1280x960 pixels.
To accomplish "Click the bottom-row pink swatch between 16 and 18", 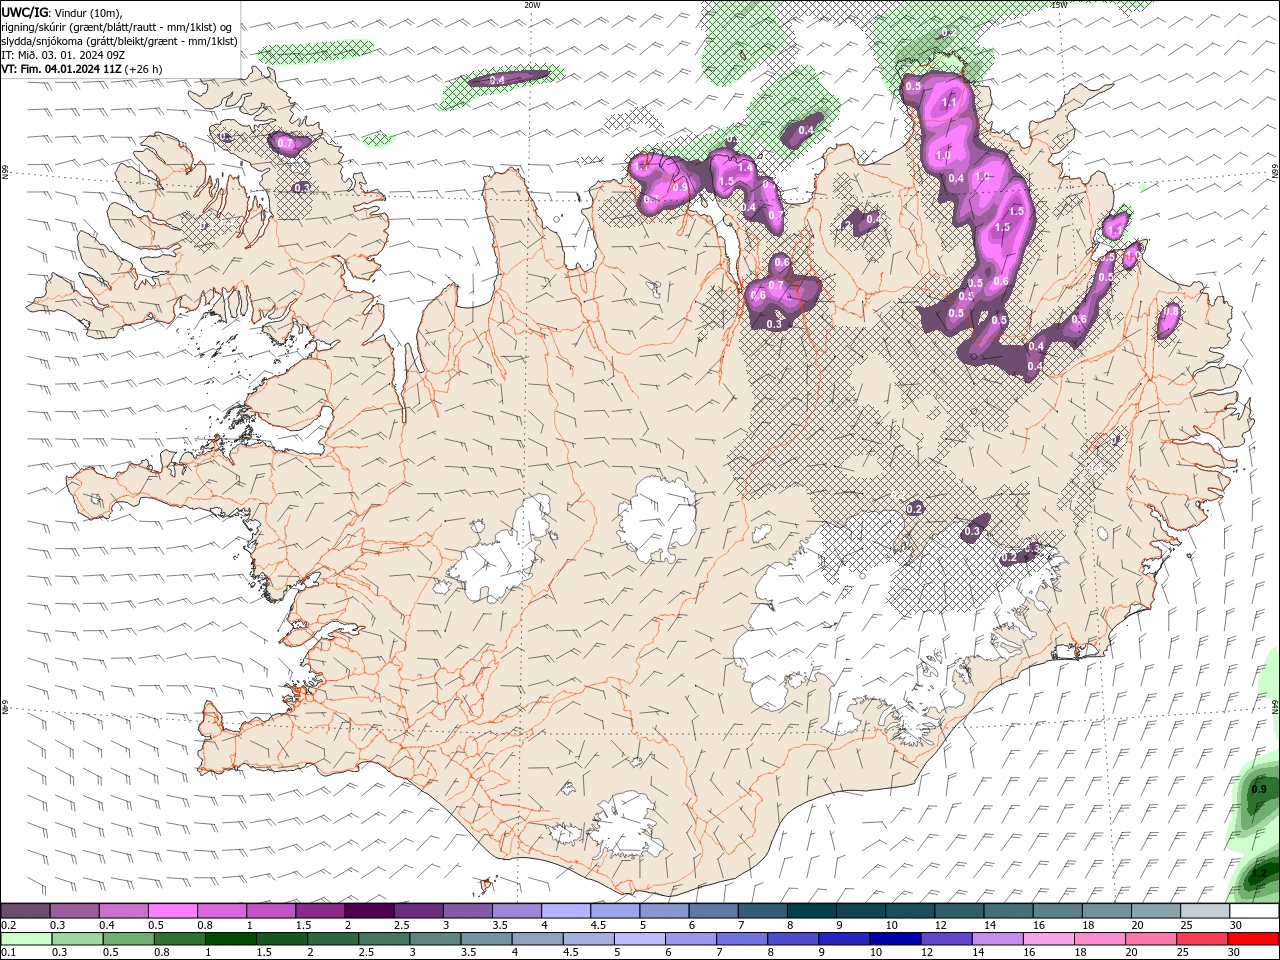I will (1048, 939).
